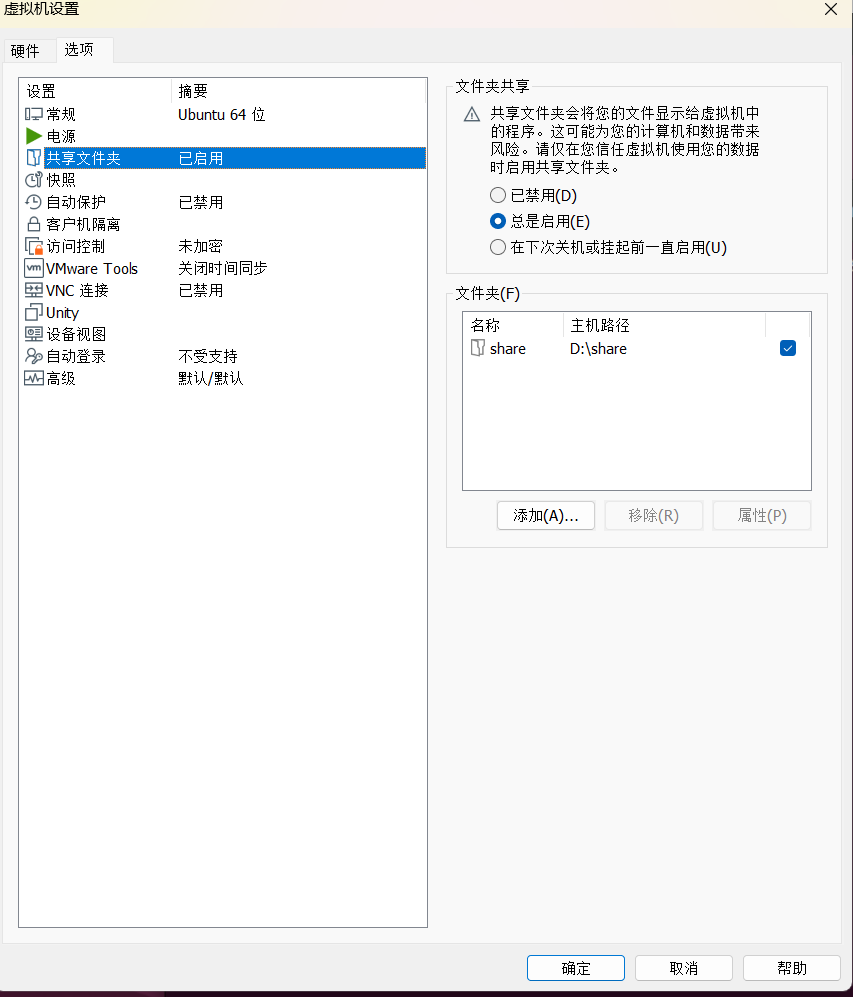Click the 设备视图 appliance view icon

click(34, 334)
